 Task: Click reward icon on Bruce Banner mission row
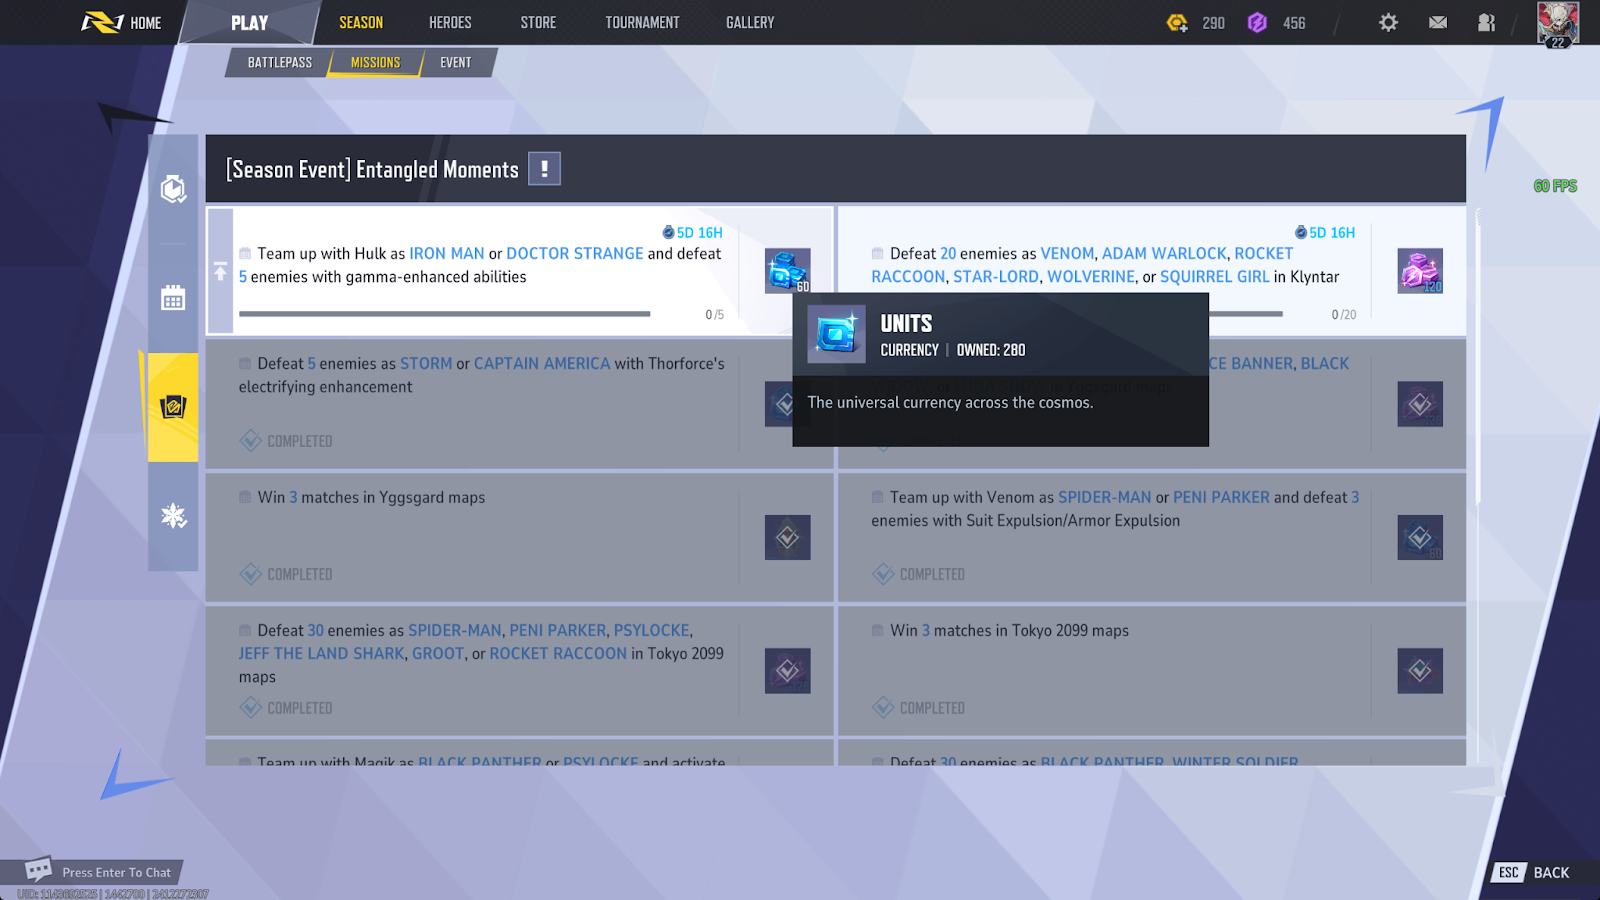tap(1420, 404)
